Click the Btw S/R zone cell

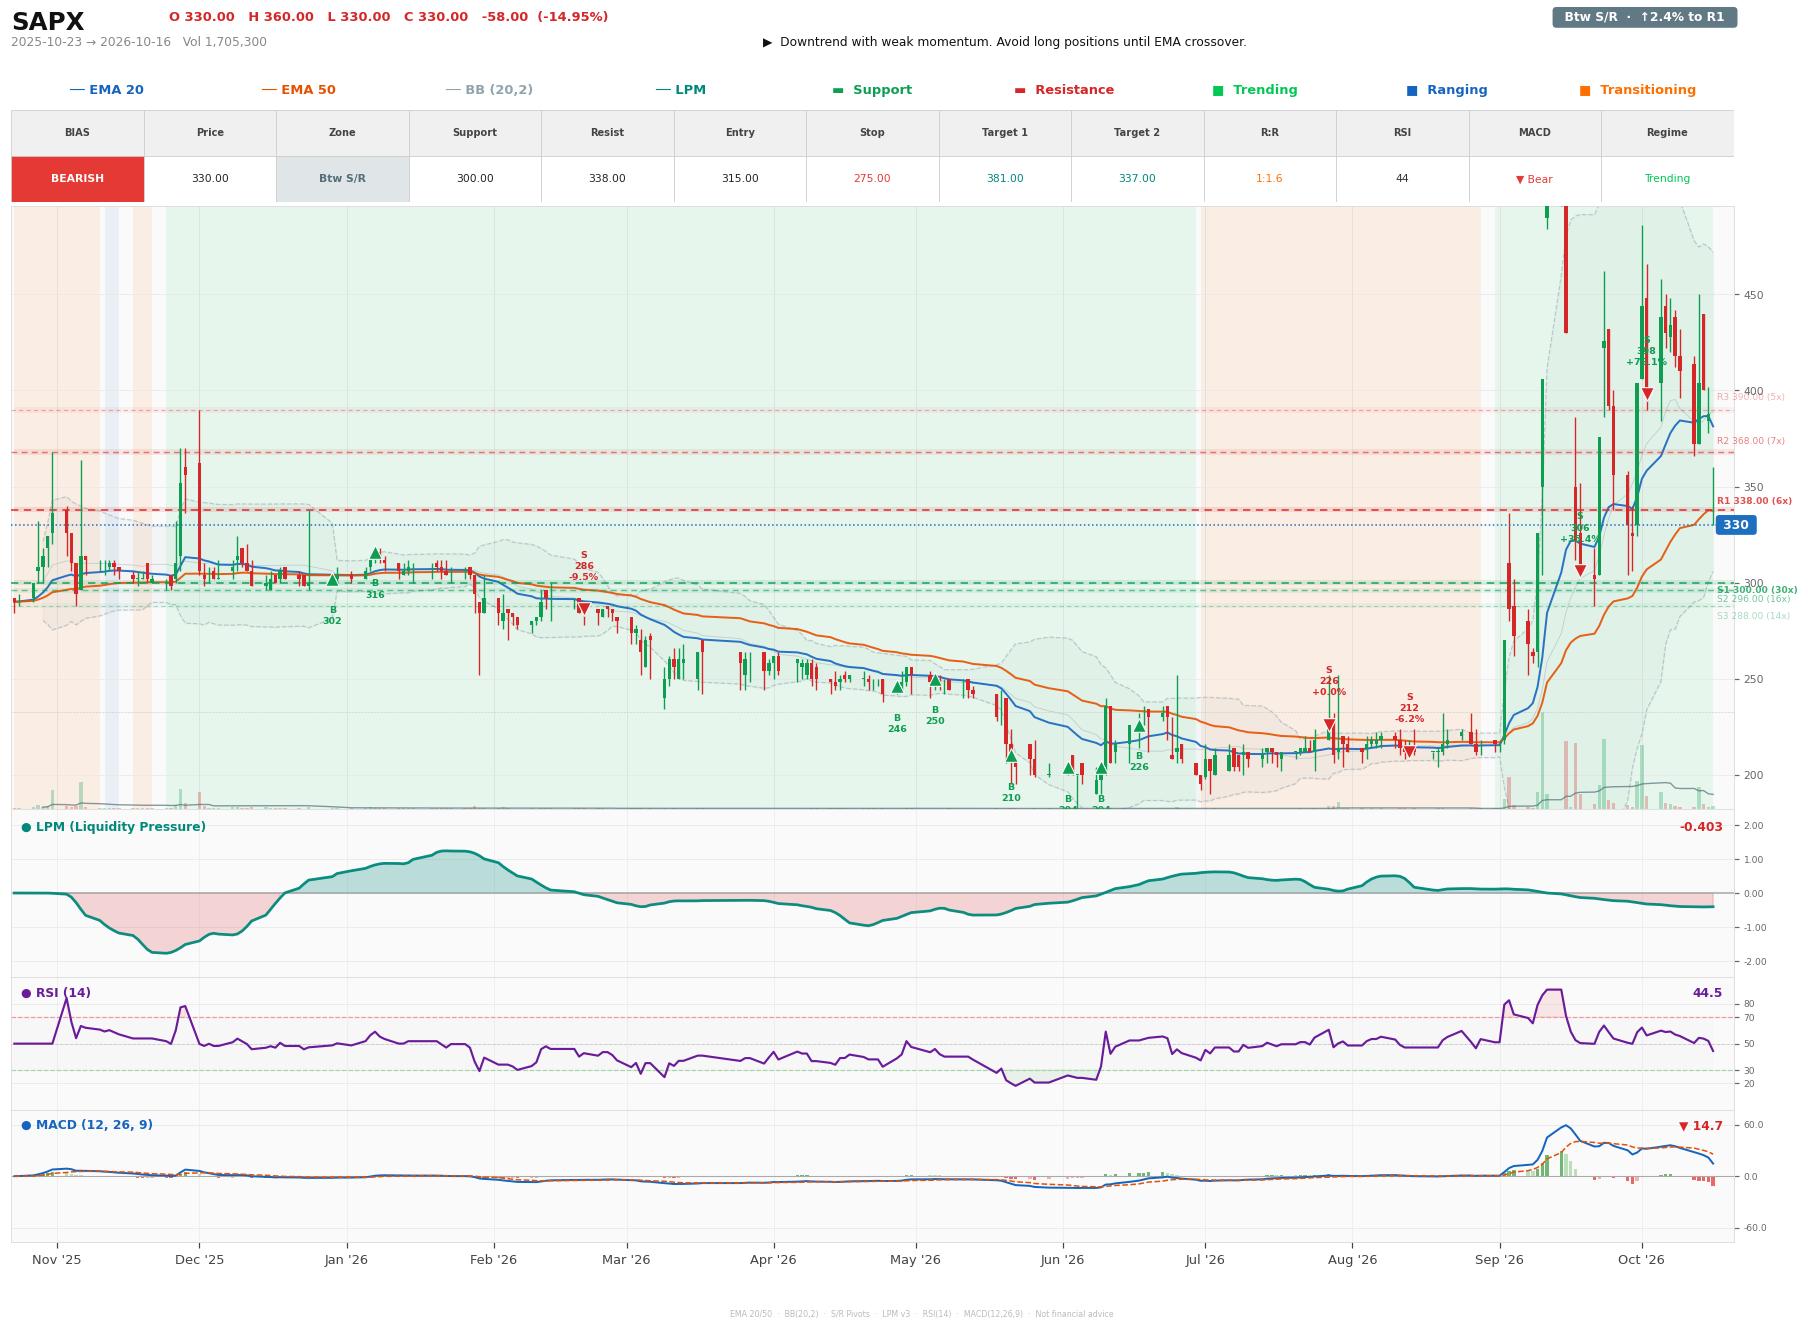point(342,179)
